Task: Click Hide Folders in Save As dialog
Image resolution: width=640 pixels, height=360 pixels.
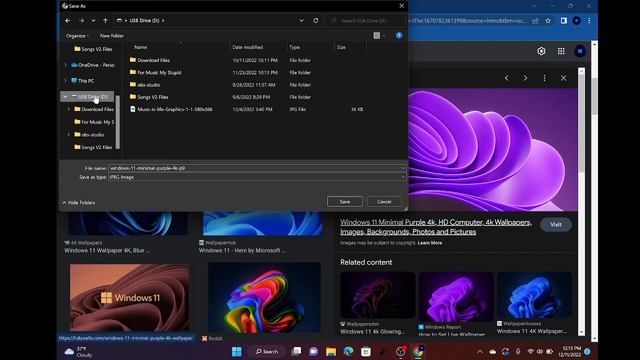Action: coord(79,203)
